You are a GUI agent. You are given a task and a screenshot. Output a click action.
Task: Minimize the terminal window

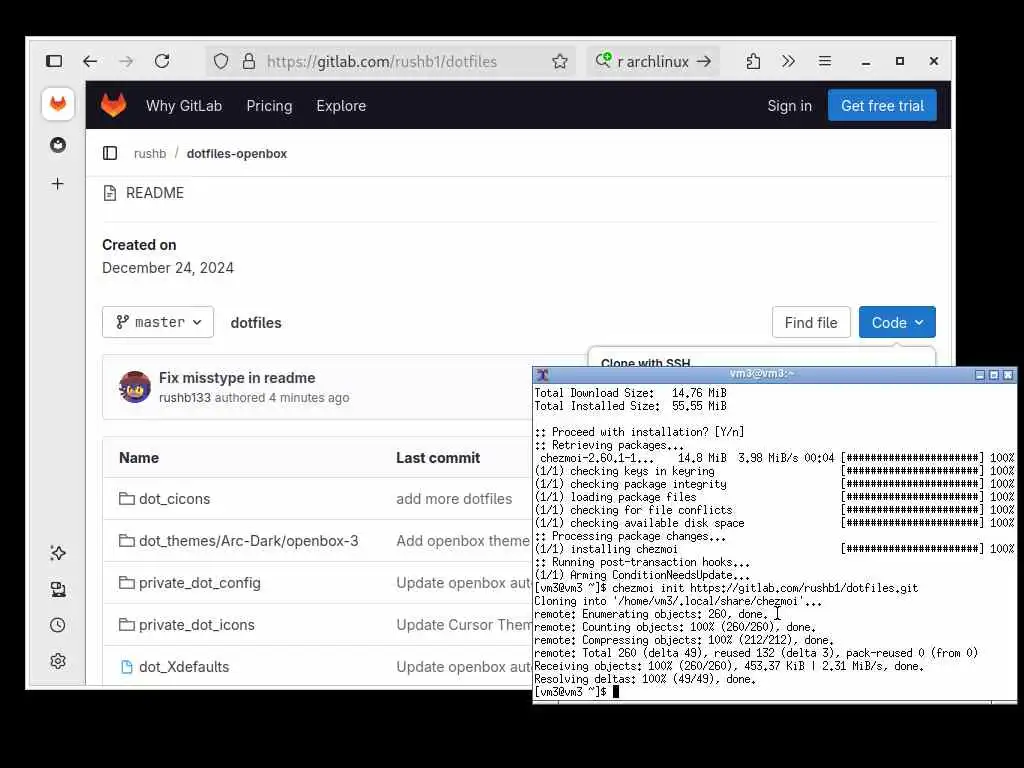[x=980, y=375]
